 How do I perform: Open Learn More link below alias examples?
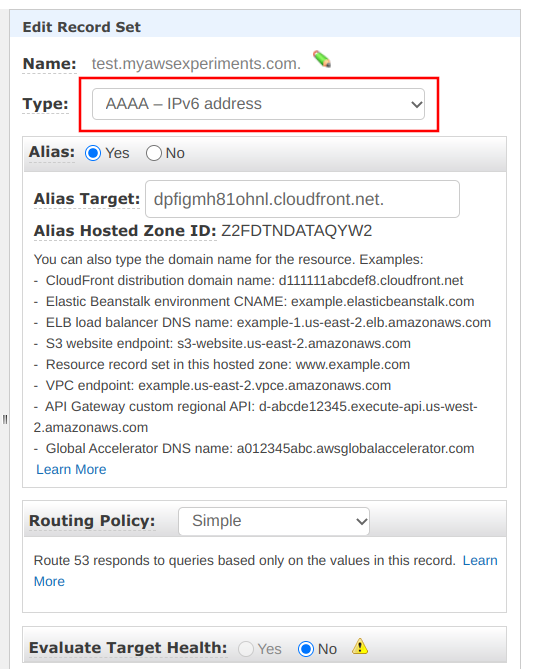[71, 469]
